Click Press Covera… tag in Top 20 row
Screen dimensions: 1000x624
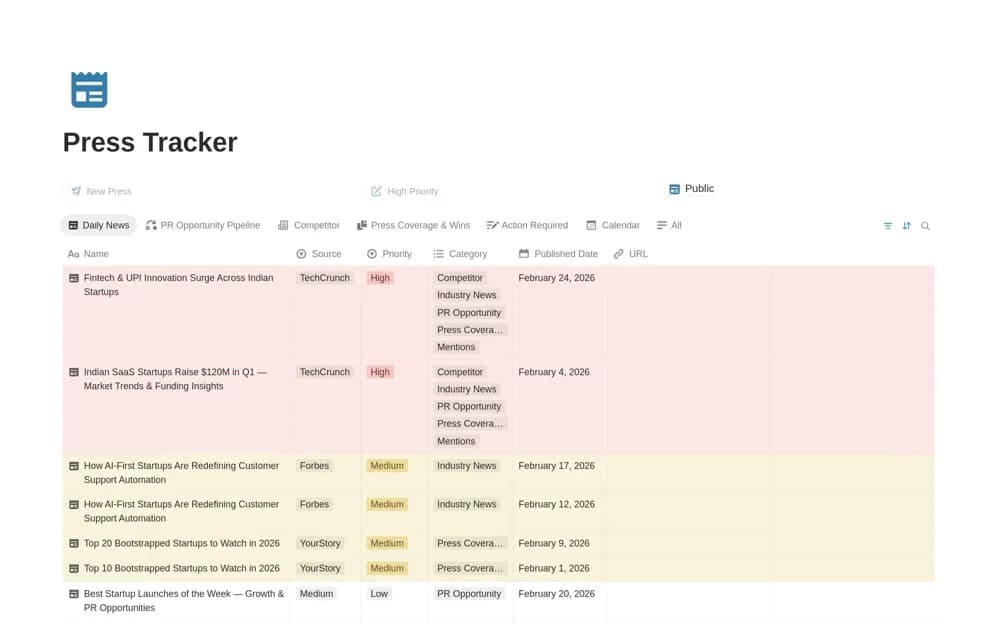coord(470,544)
